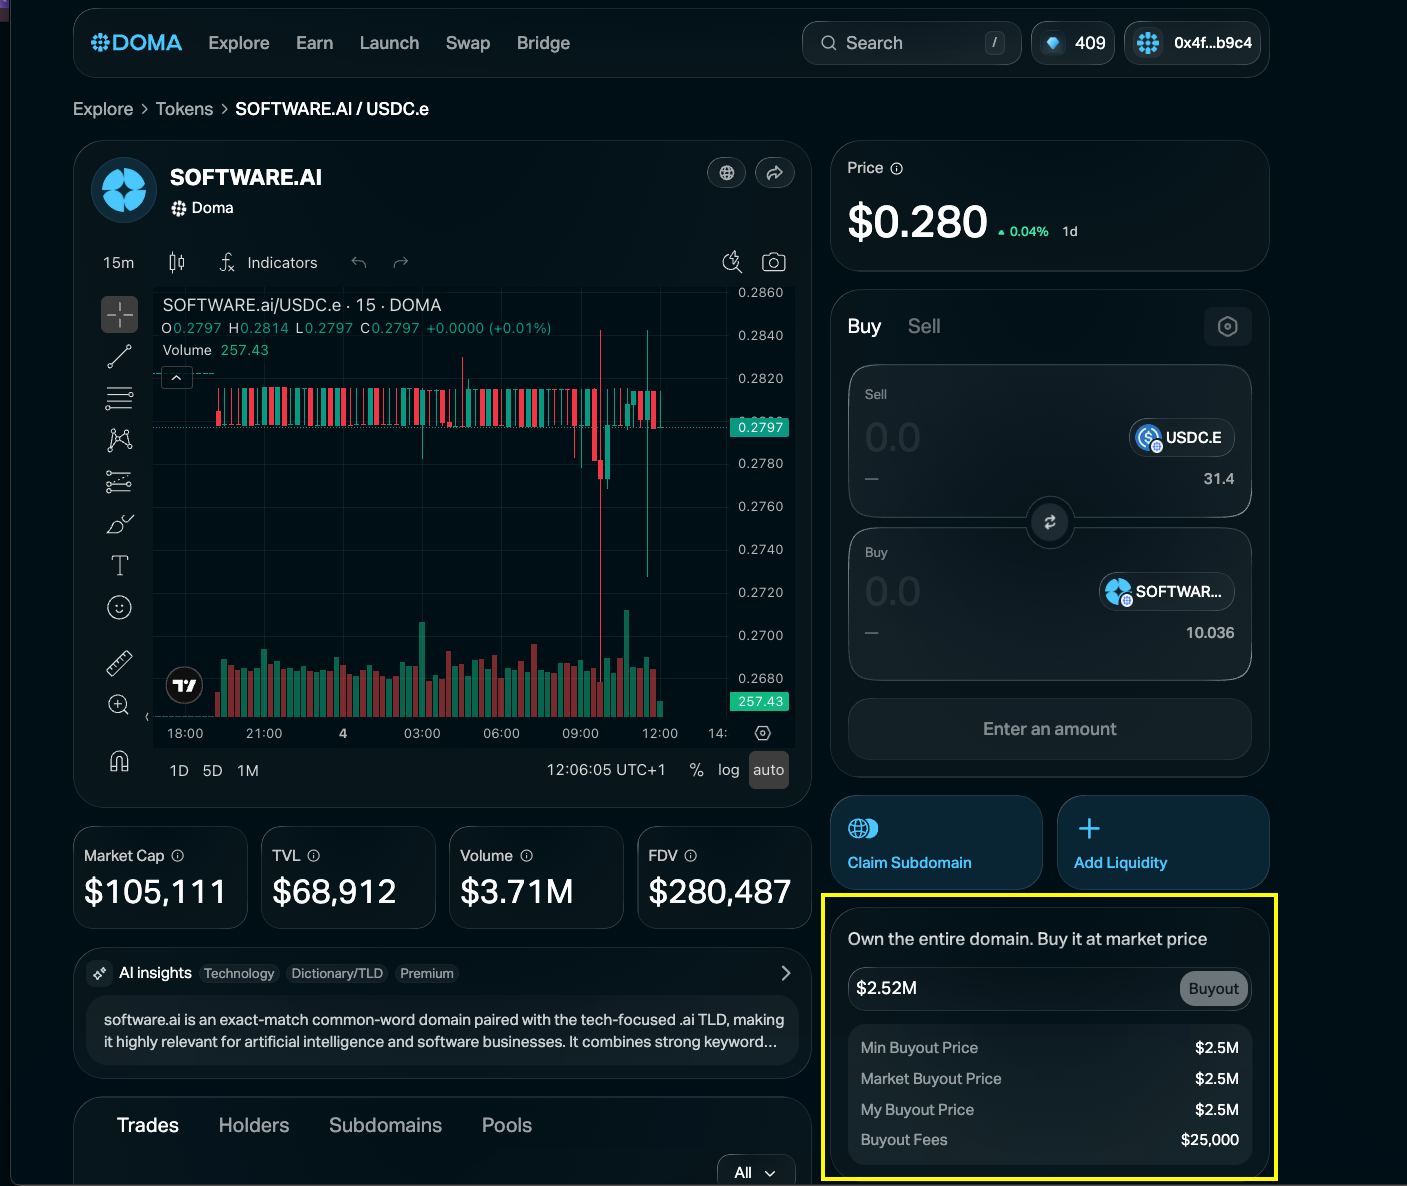Switch to the Pools tab

pos(507,1125)
